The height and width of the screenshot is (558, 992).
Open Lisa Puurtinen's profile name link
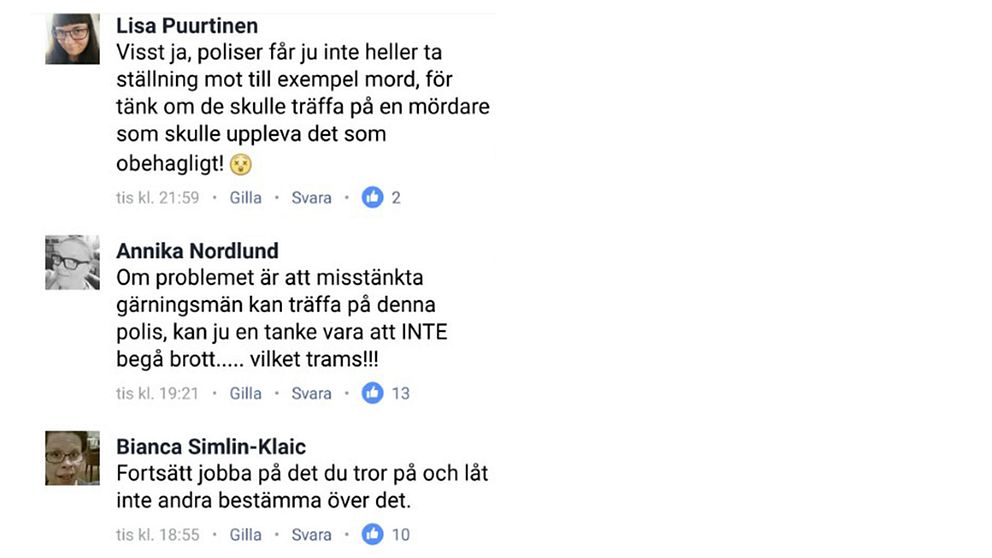point(187,26)
